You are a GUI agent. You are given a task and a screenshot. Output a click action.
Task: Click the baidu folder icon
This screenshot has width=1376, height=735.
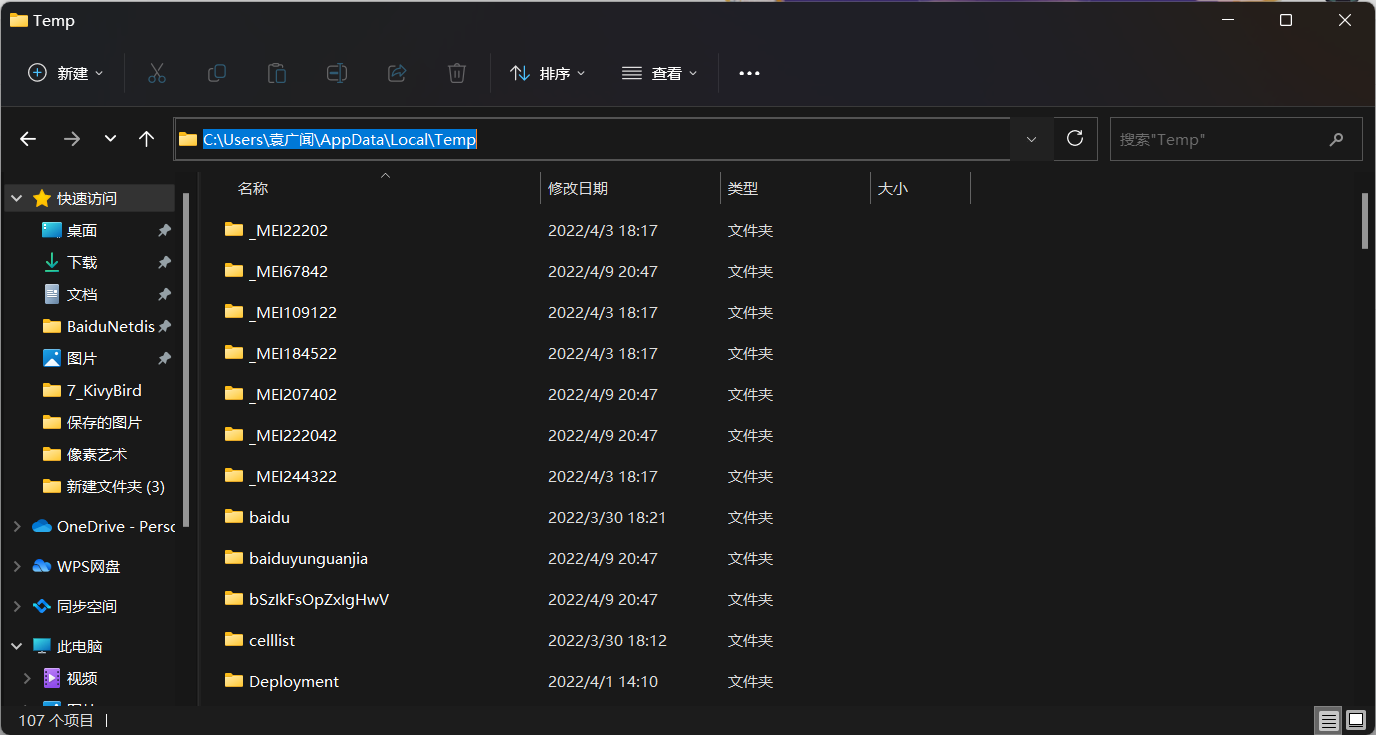coord(234,517)
